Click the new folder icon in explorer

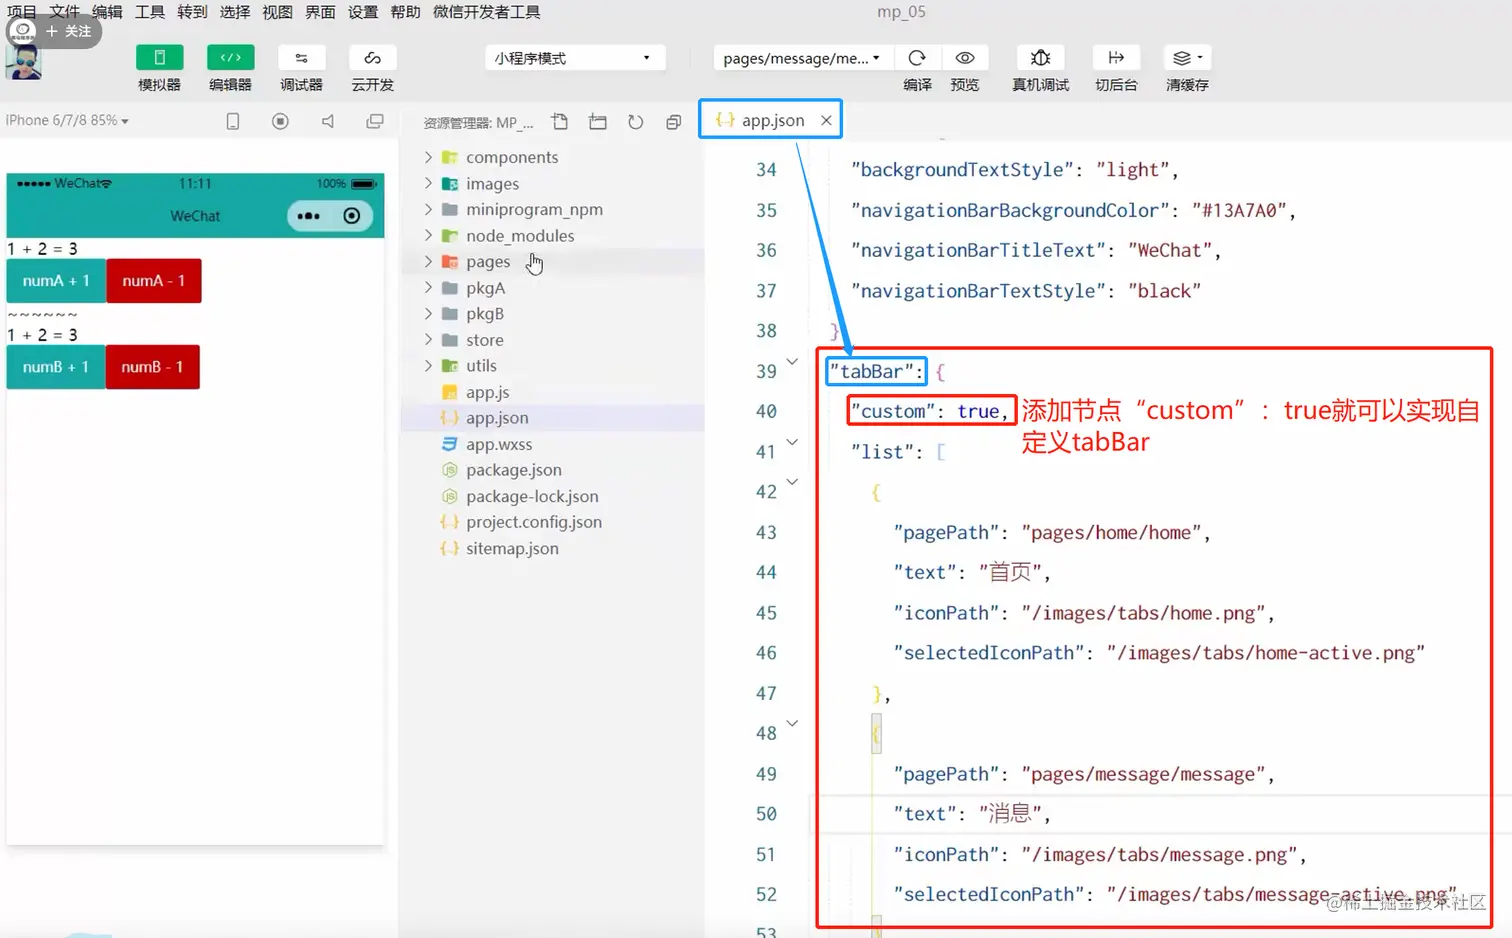tap(598, 122)
